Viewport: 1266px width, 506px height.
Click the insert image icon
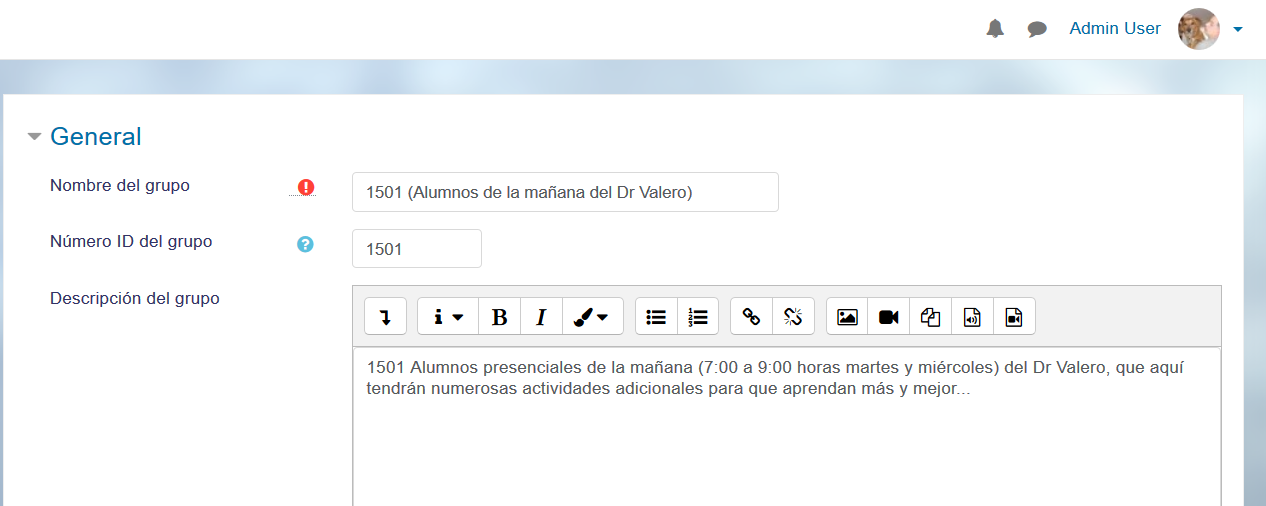(x=847, y=316)
